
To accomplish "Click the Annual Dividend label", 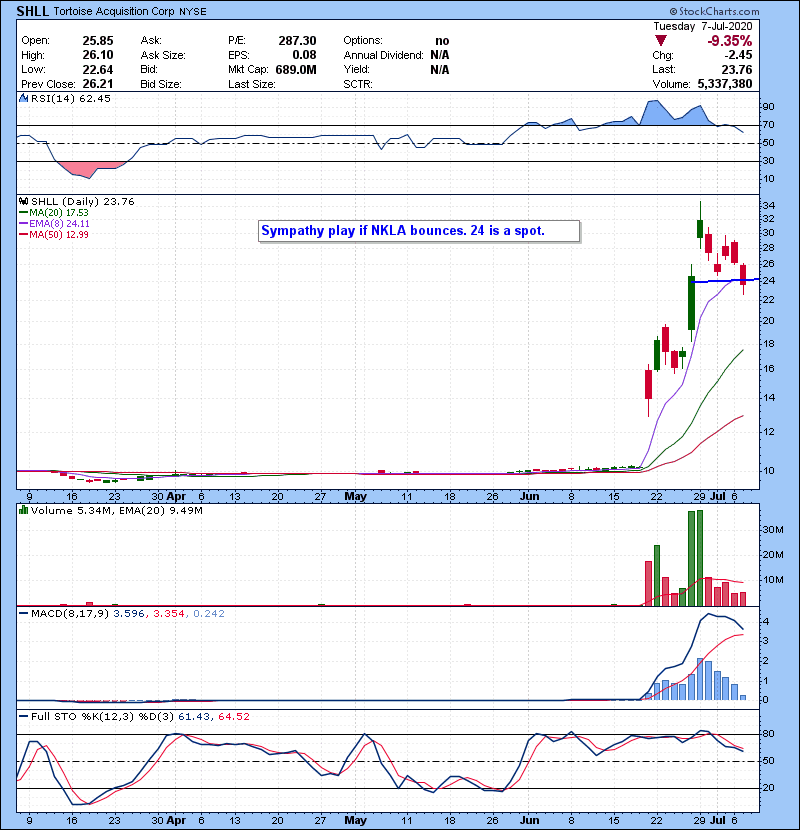I will (383, 55).
